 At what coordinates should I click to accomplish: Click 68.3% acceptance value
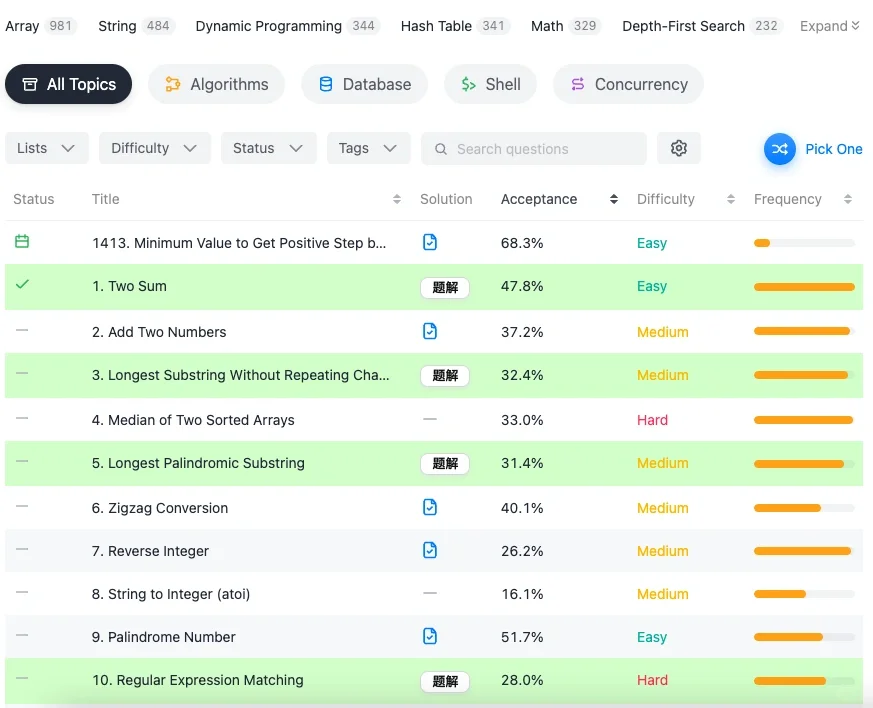522,243
